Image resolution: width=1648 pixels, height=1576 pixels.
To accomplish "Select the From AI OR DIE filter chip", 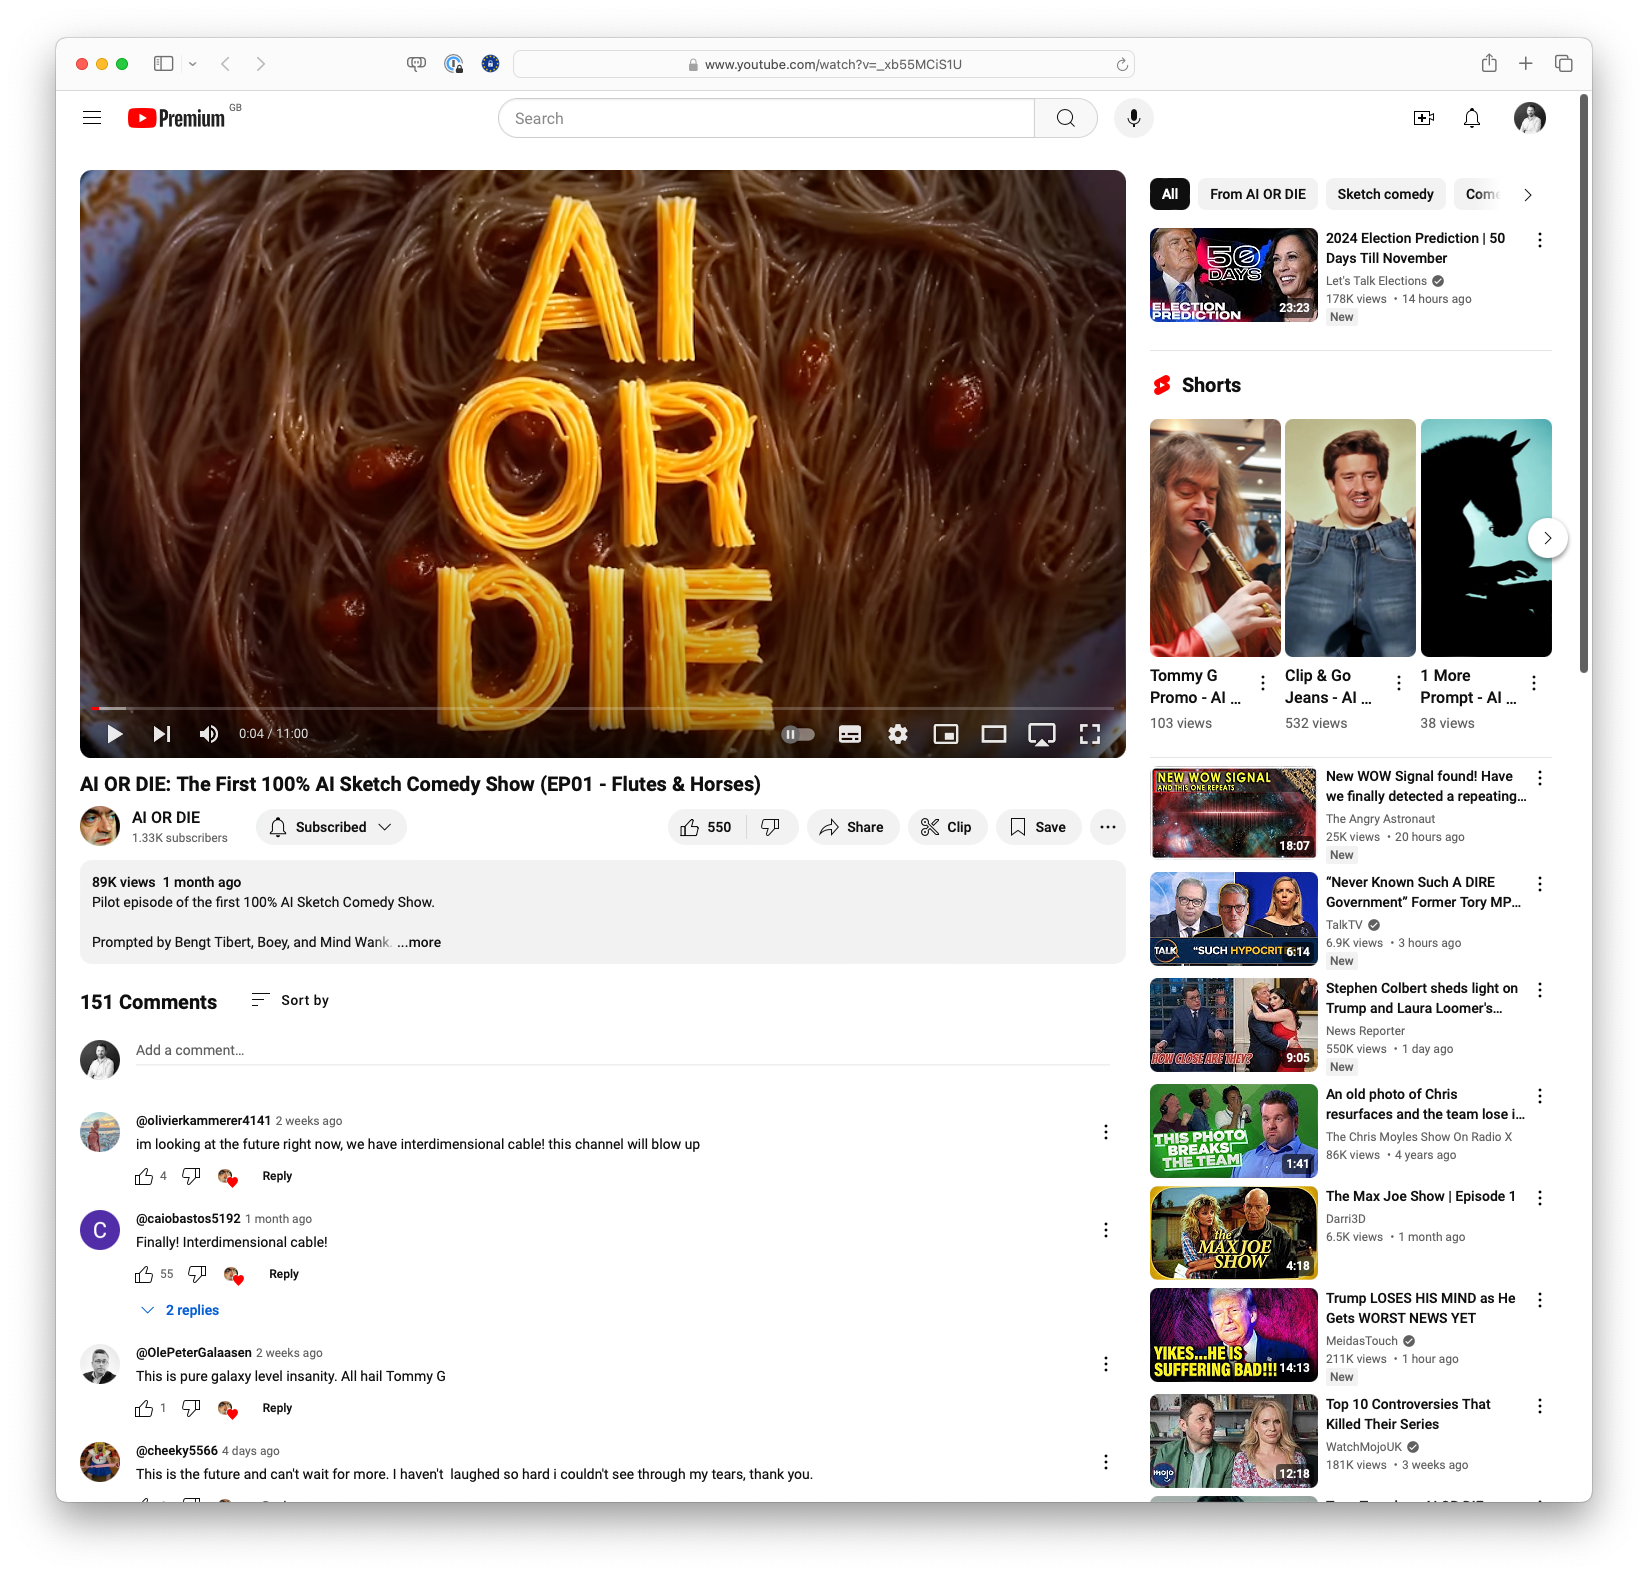I will click(1257, 194).
